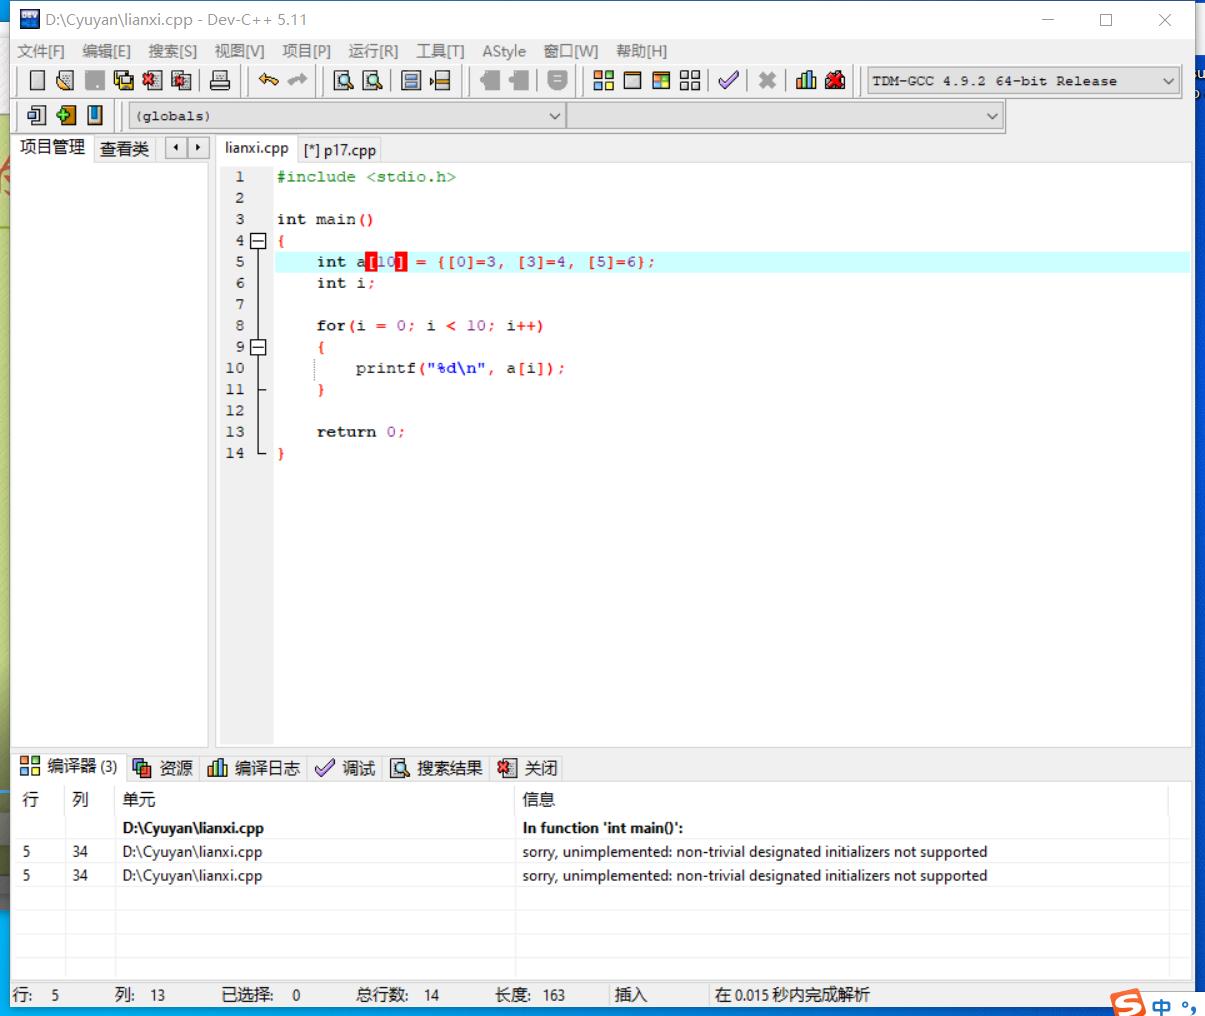Open the 编译日志 compile log tab
Viewport: 1205px width, 1016px height.
point(254,768)
